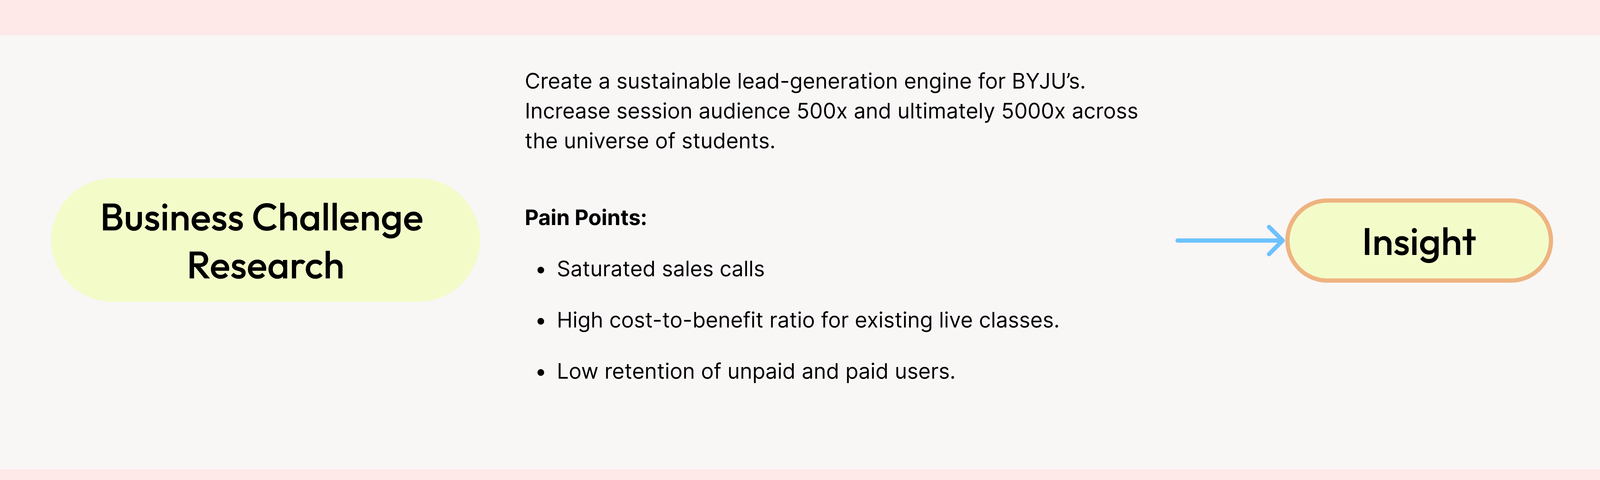Click the pink band along the bottom edge
The width and height of the screenshot is (1600, 480).
click(x=800, y=474)
